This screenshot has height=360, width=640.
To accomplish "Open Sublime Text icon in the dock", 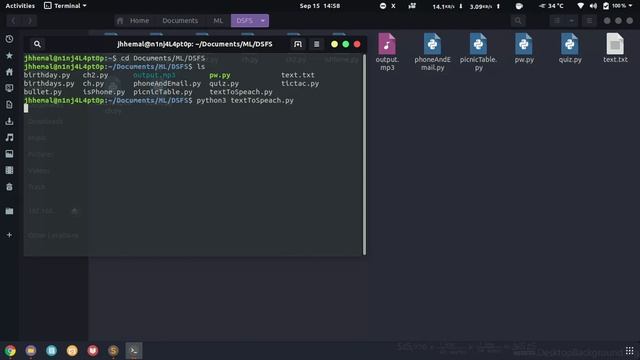I will pos(113,351).
